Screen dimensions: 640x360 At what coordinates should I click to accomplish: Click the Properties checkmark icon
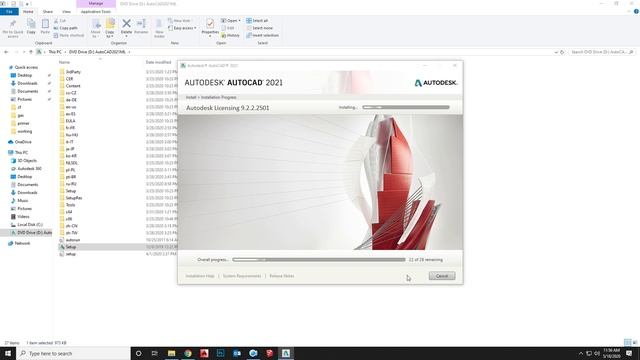210,24
